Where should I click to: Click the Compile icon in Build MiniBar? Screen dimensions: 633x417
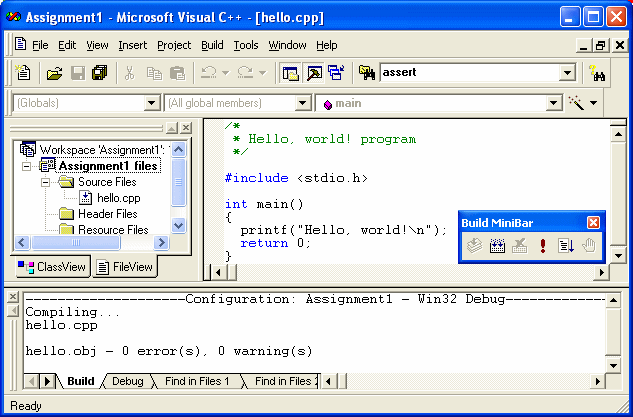click(475, 245)
